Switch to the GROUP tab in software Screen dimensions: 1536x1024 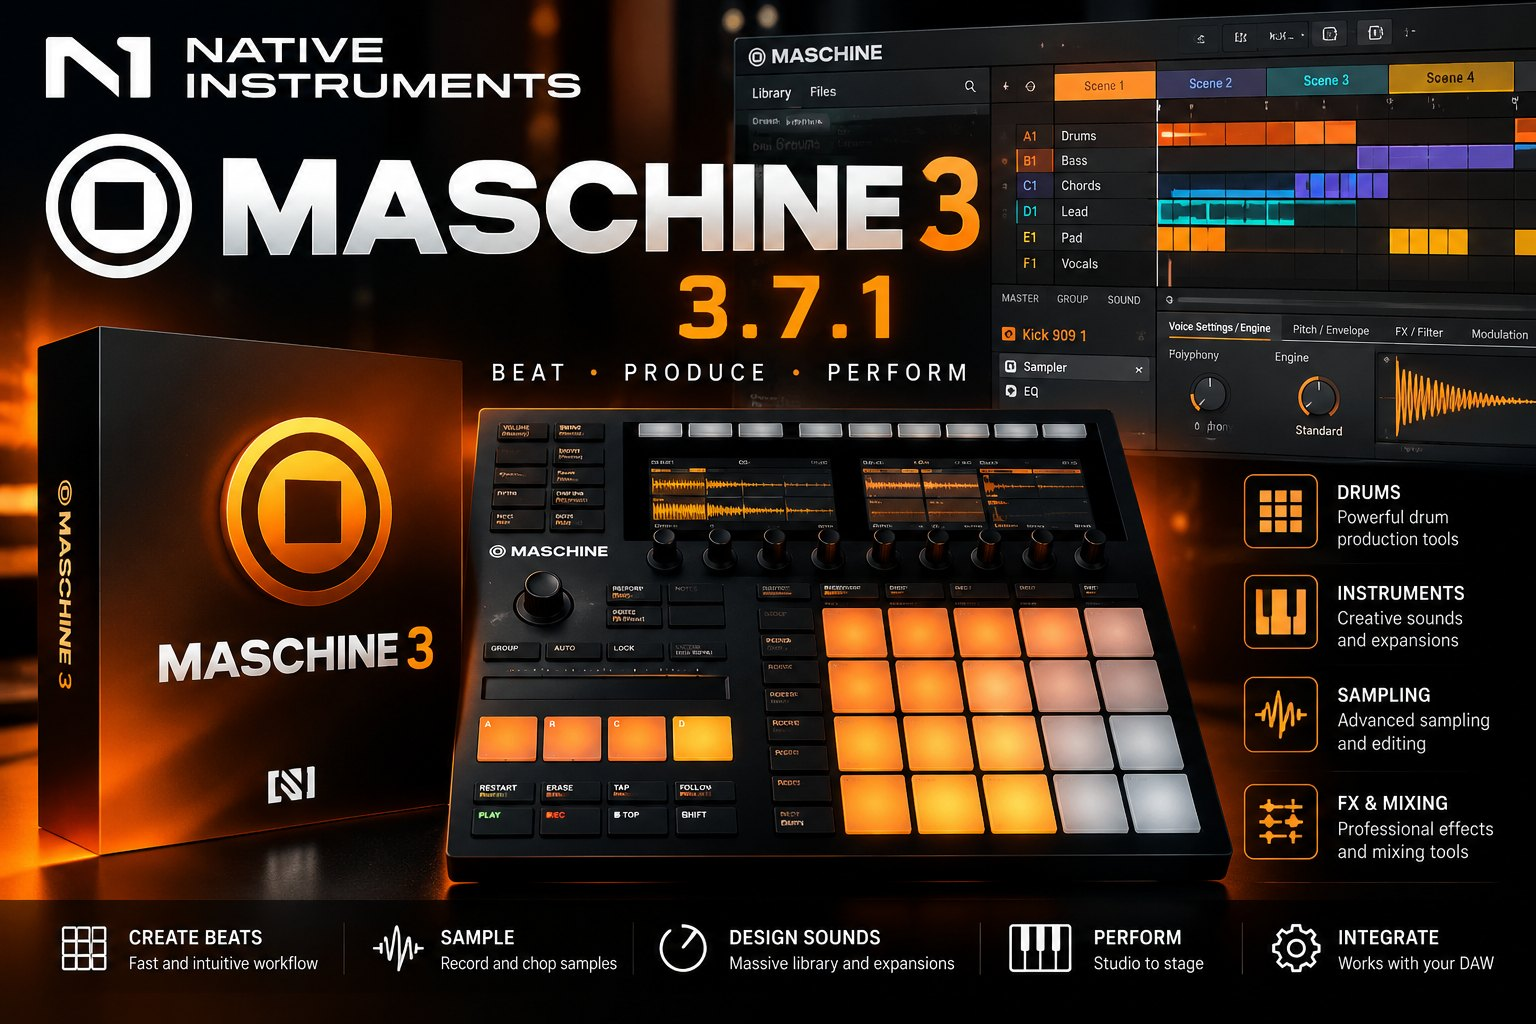(1072, 299)
